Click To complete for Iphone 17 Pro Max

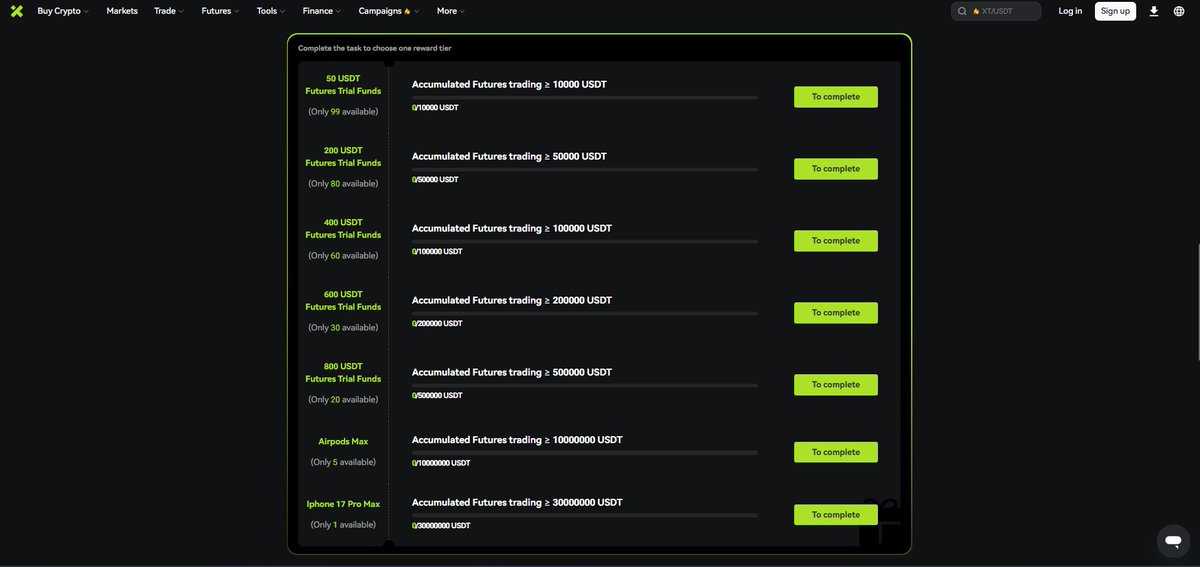coord(836,515)
